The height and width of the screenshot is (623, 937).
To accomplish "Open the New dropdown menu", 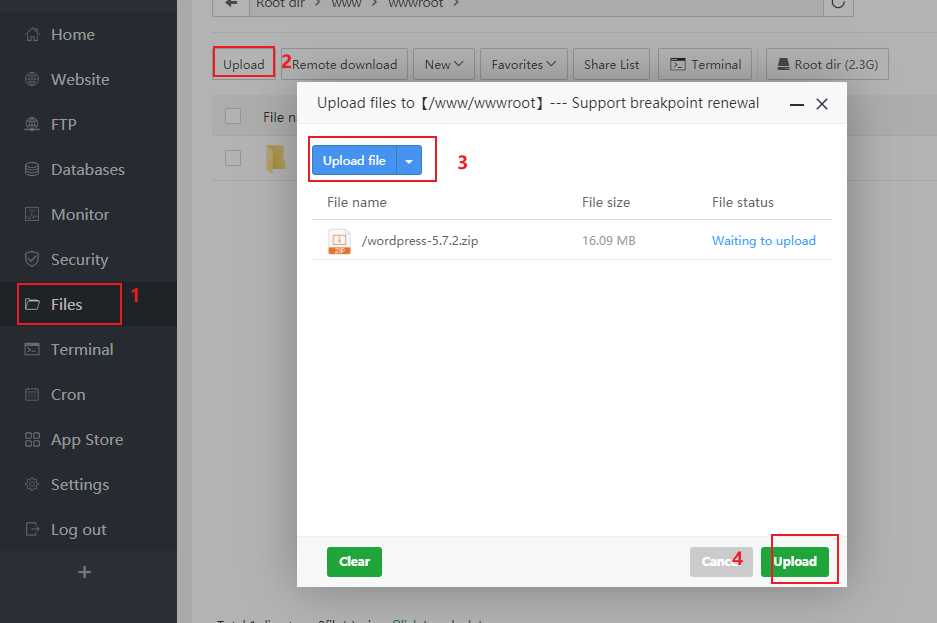I will 443,65.
